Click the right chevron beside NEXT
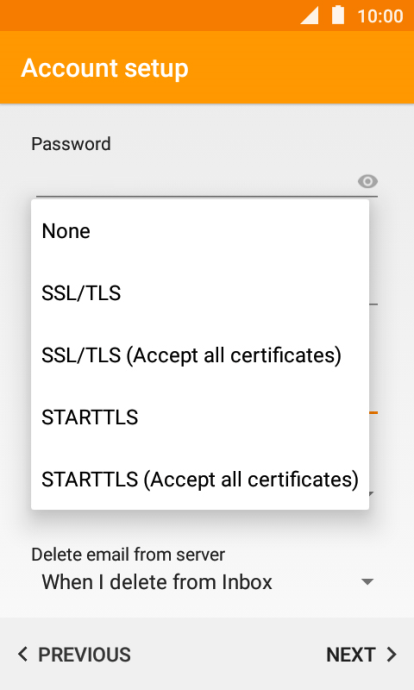The image size is (414, 690). 392,654
